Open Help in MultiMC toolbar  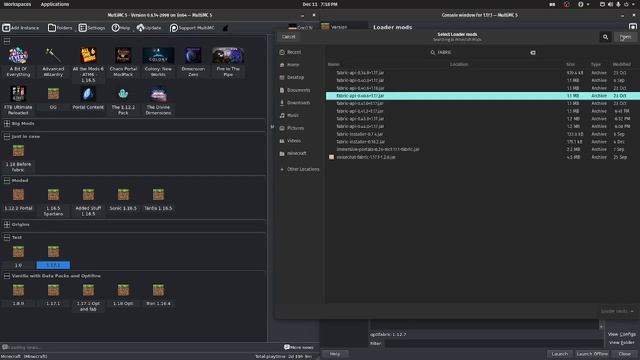tap(121, 28)
